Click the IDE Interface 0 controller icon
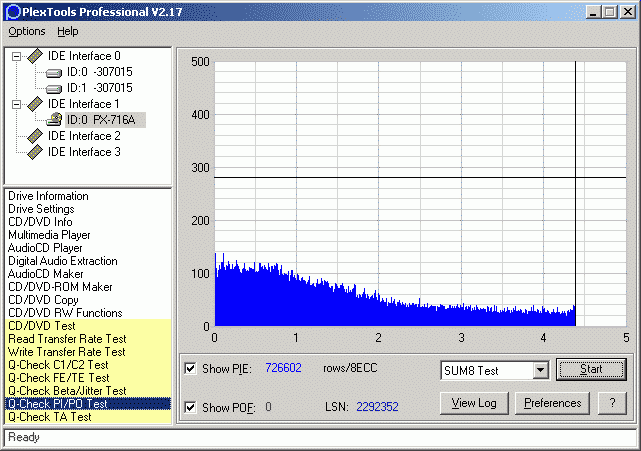This screenshot has height=451, width=641. (35, 56)
